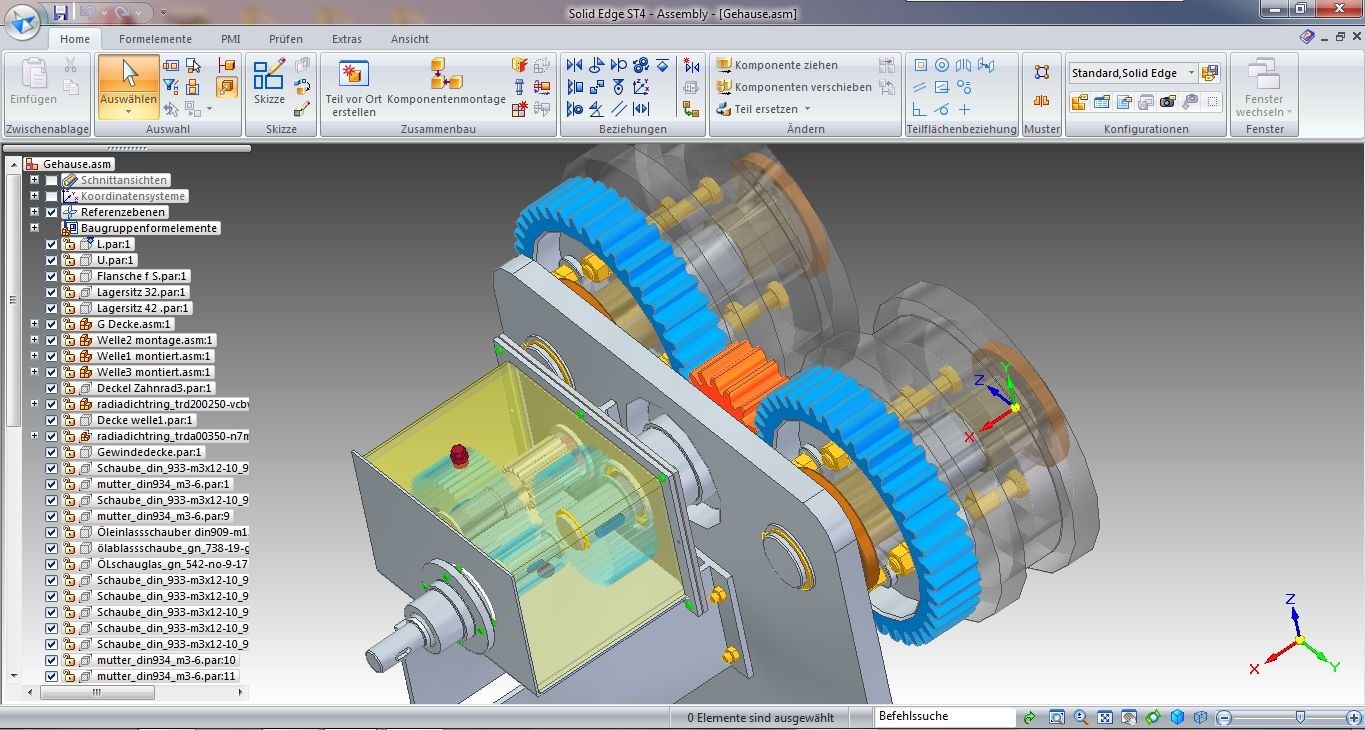The height and width of the screenshot is (730, 1365).
Task: Uncheck the Referenzebenen checkbox
Action: (x=52, y=212)
